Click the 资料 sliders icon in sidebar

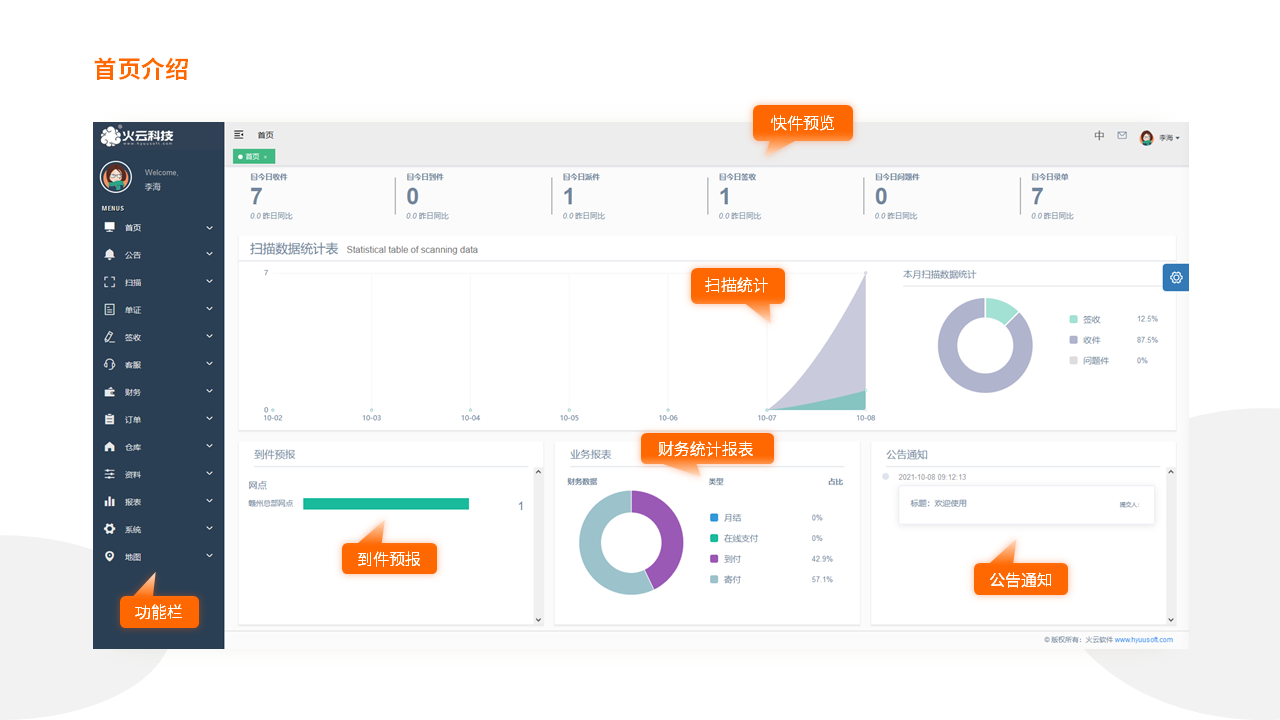tap(110, 474)
